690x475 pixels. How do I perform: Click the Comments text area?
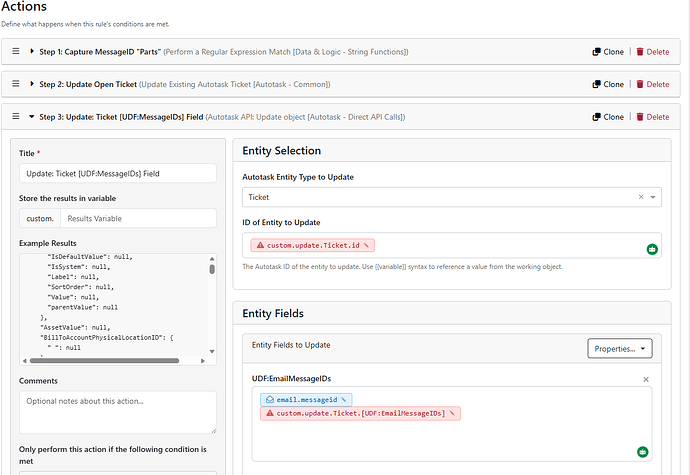click(x=117, y=411)
